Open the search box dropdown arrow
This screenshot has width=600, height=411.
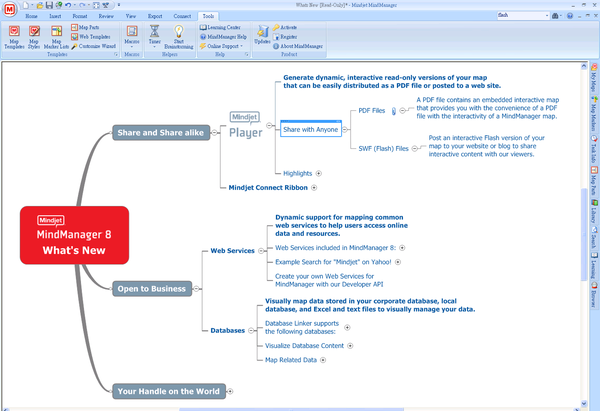pos(547,16)
